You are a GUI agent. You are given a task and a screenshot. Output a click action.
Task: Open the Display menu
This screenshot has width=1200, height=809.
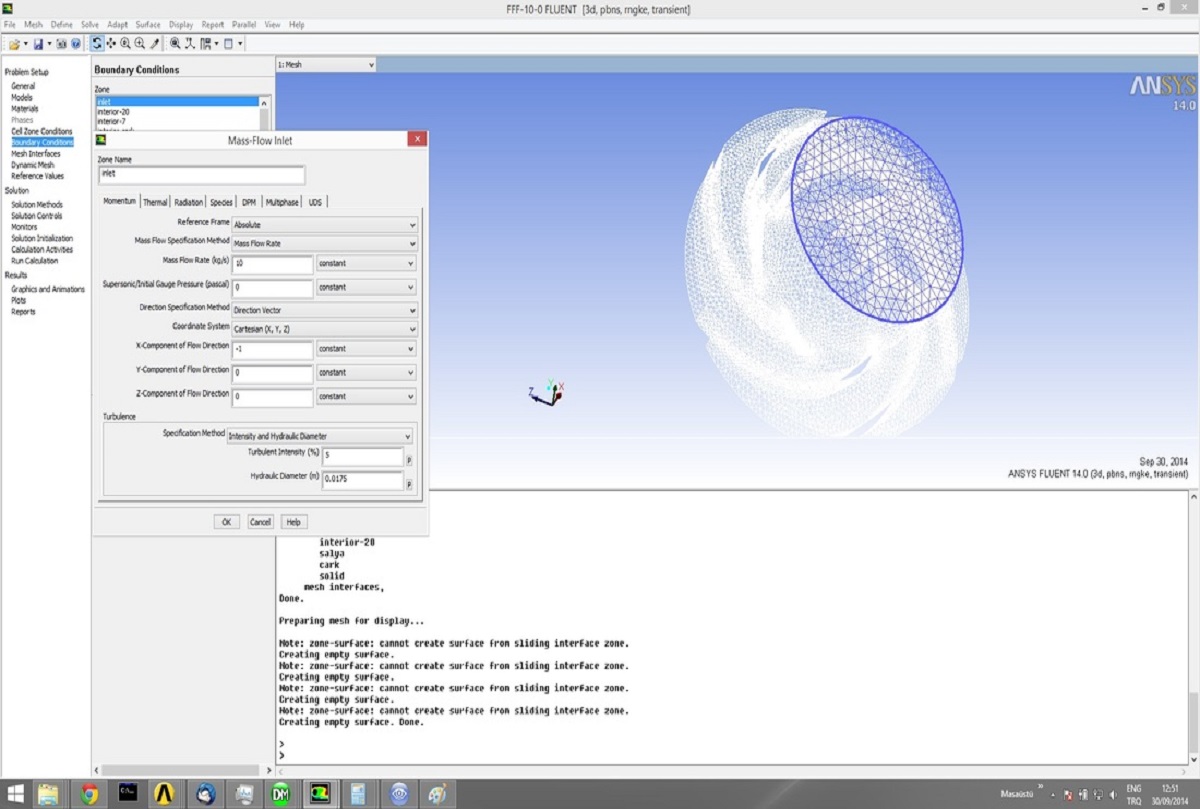(x=181, y=24)
